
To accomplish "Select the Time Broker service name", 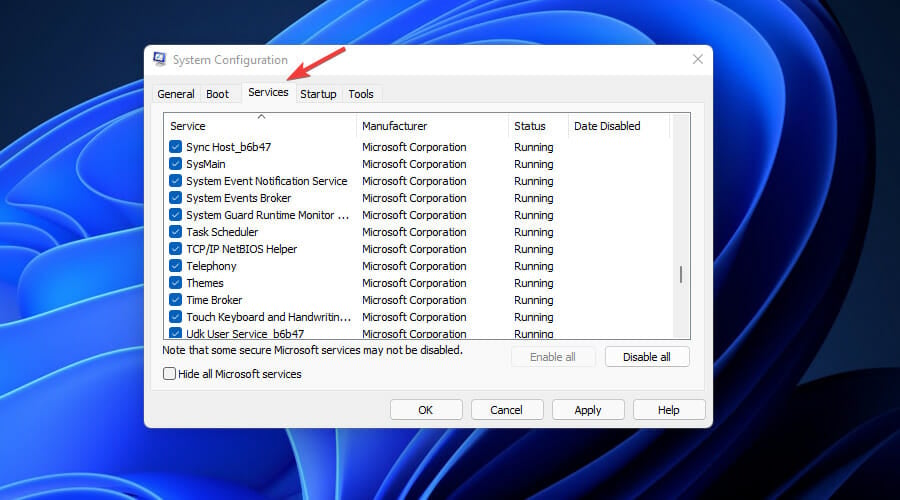I will click(214, 300).
